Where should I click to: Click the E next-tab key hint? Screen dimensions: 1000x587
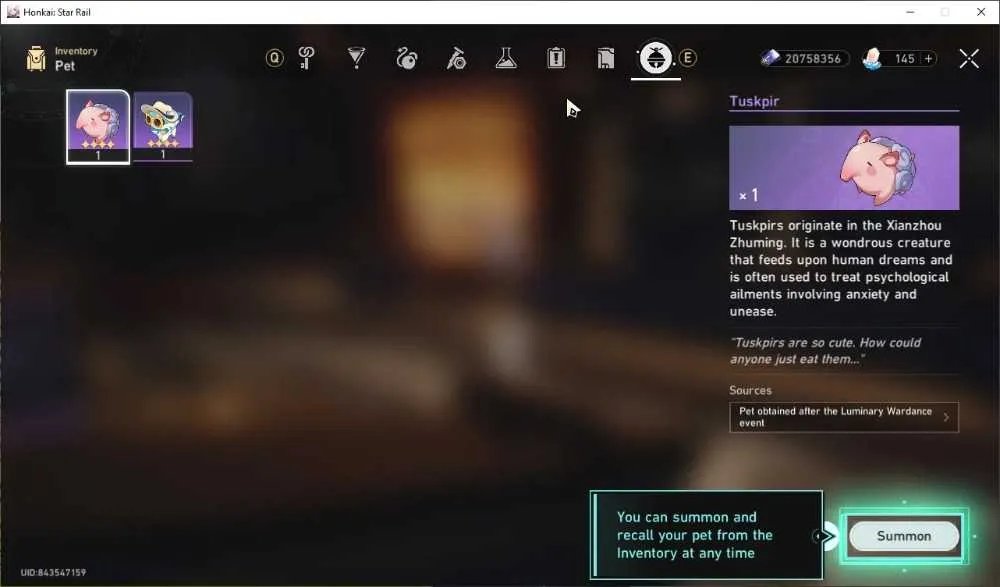click(688, 58)
